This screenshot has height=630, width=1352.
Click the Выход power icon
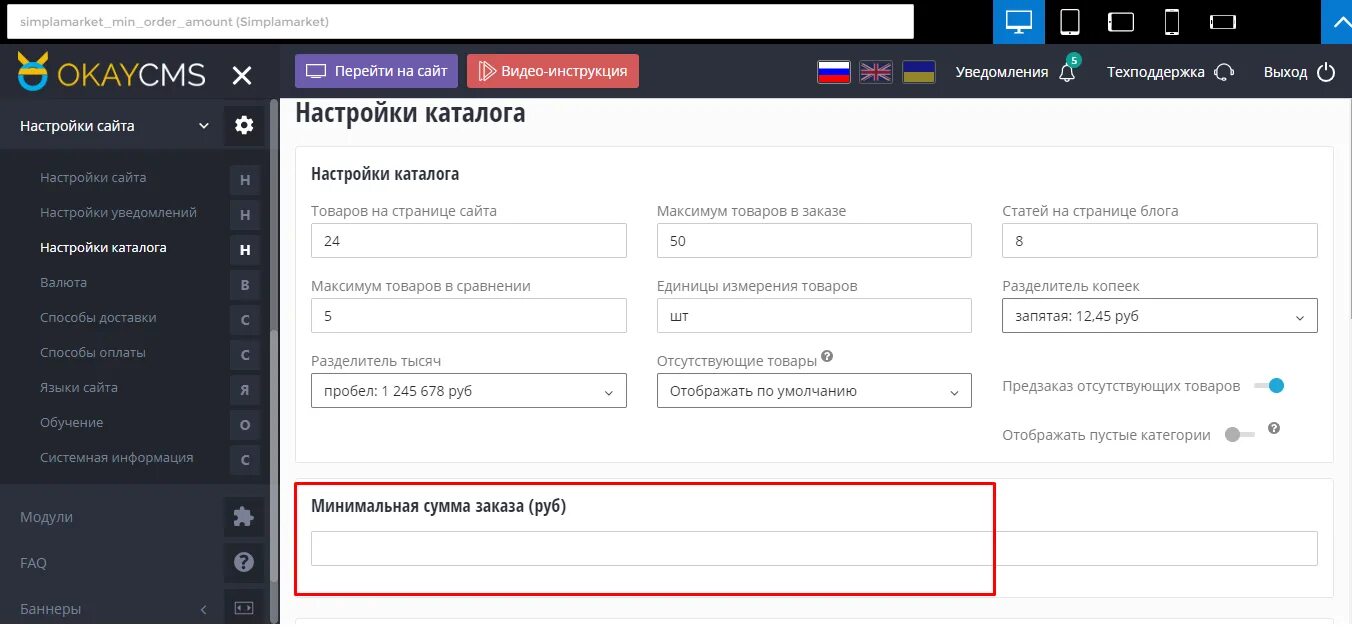[x=1326, y=72]
